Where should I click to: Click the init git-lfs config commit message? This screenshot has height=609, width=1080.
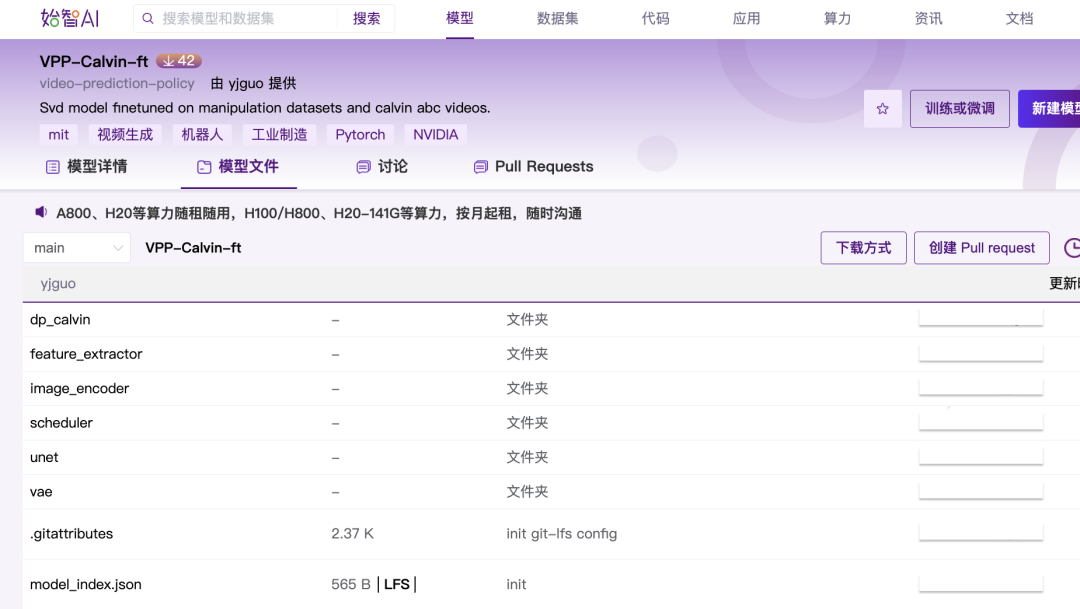point(561,534)
